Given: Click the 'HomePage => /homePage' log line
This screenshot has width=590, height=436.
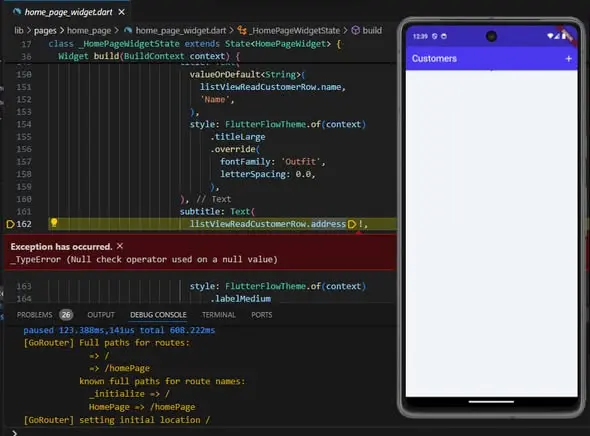Looking at the screenshot, I should tap(142, 407).
